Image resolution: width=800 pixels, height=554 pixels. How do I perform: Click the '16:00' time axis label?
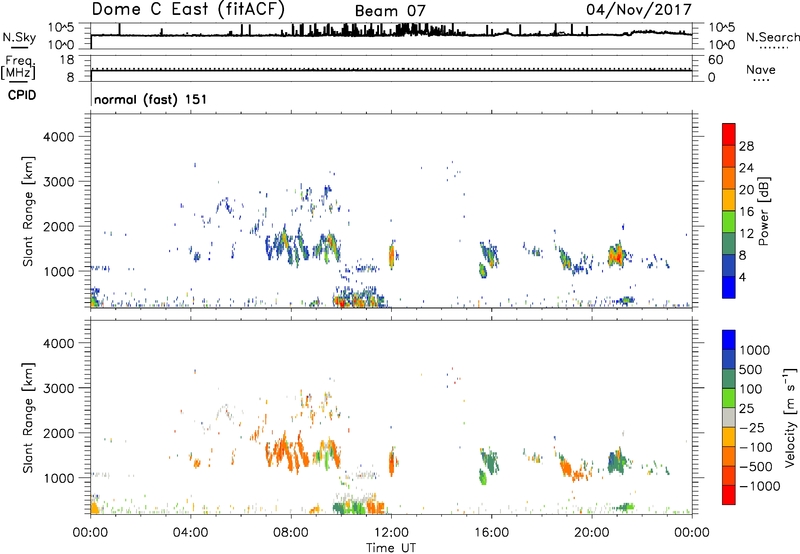click(x=491, y=533)
